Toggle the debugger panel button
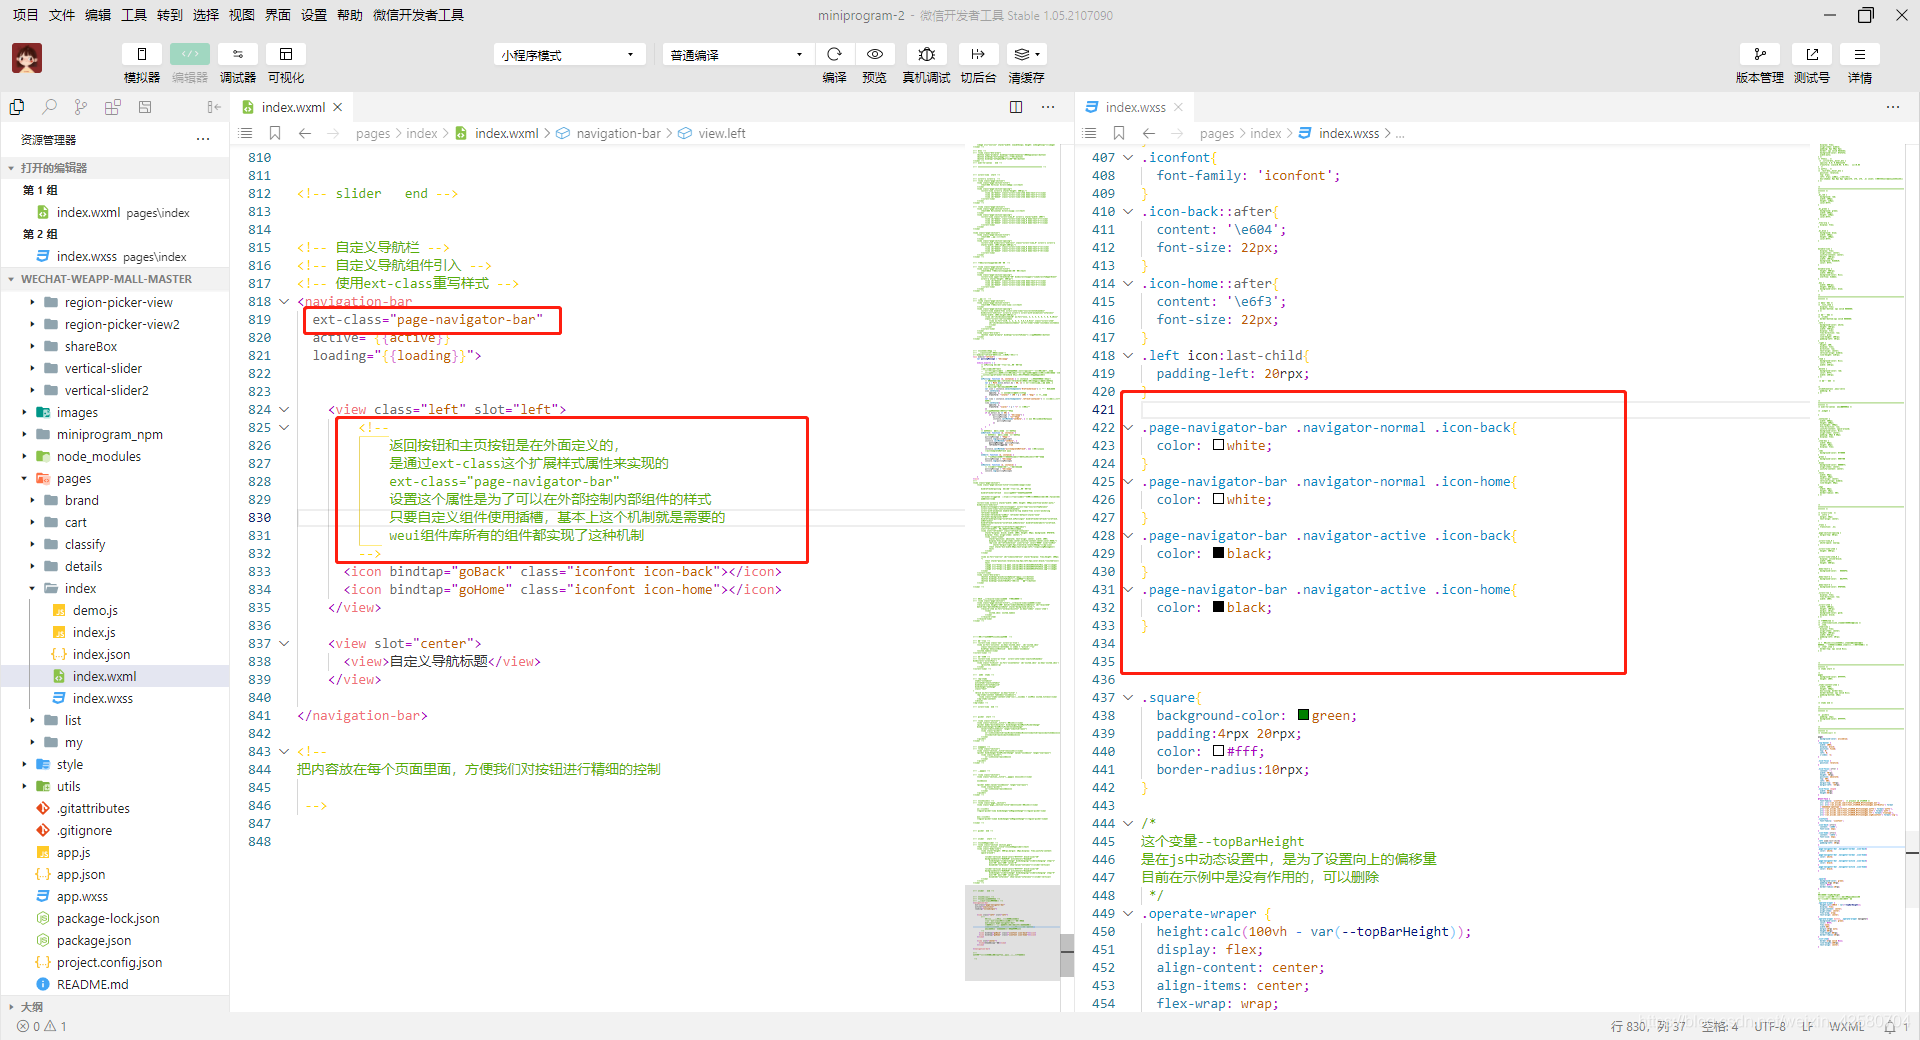 click(x=238, y=54)
